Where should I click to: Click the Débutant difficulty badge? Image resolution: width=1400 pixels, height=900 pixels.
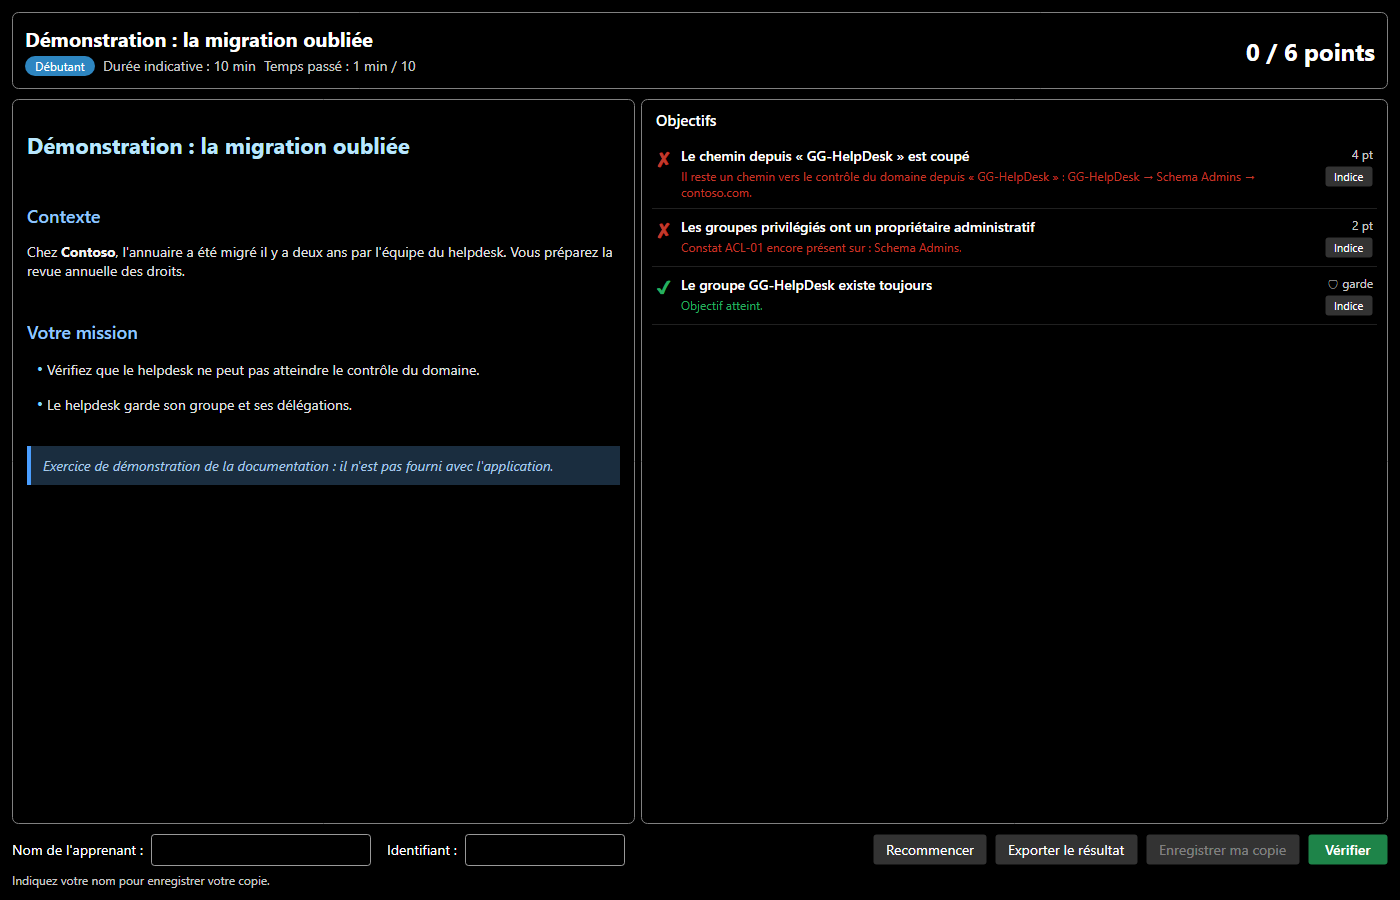coord(60,67)
